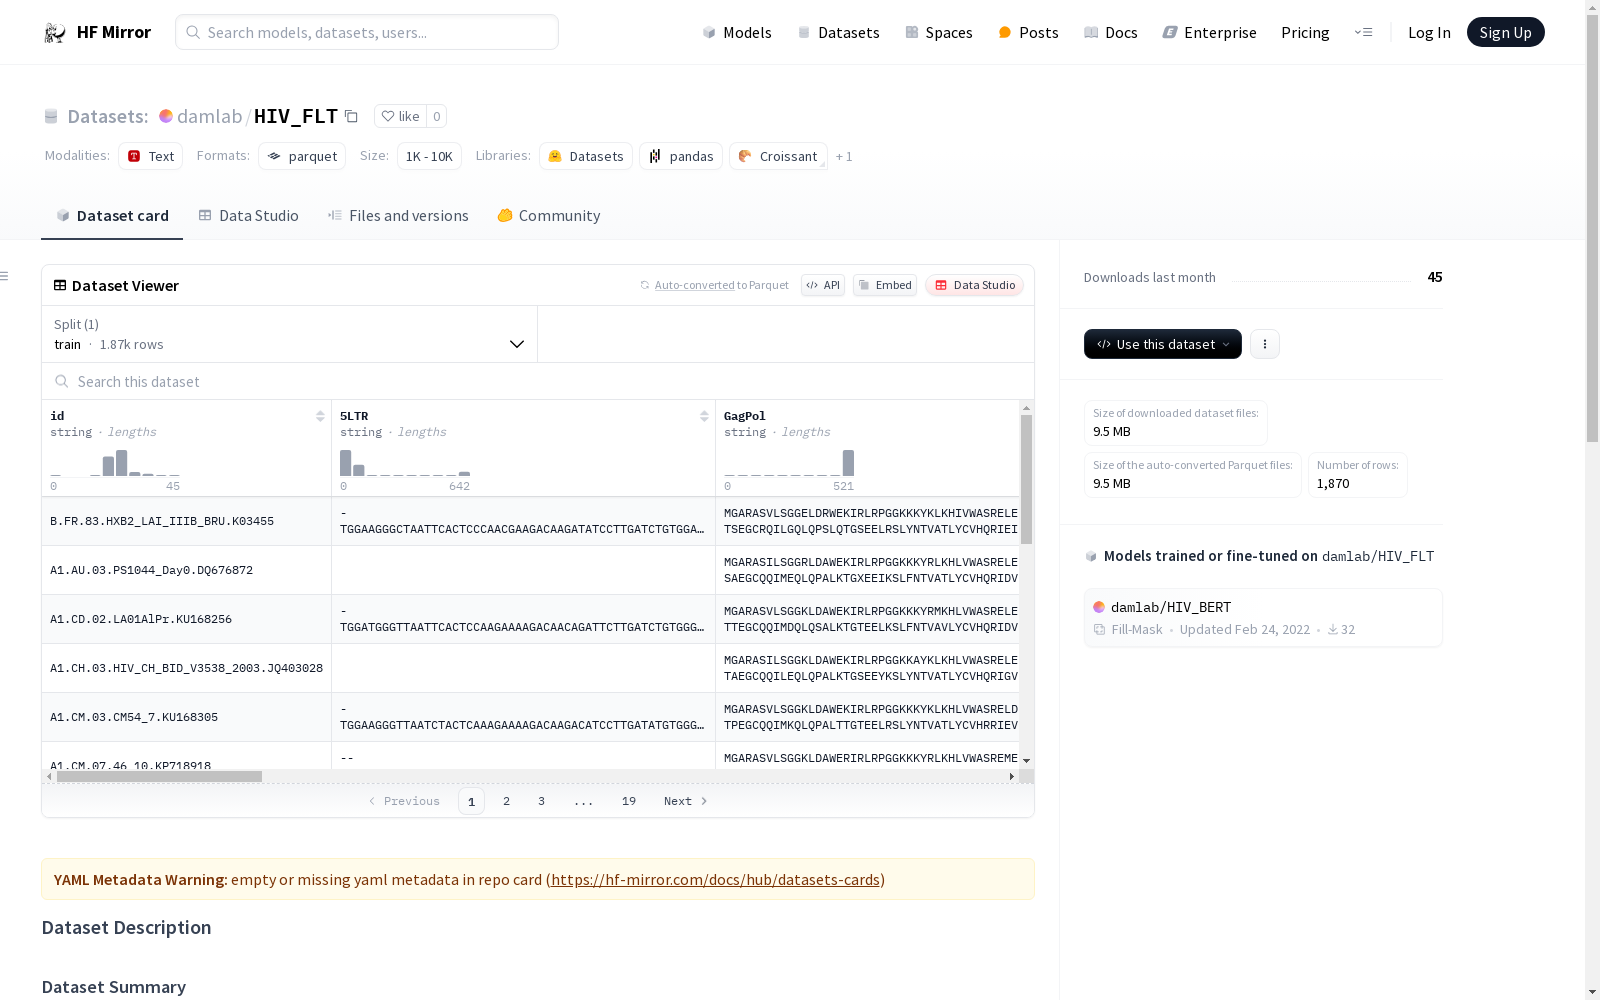The width and height of the screenshot is (1600, 1000).
Task: Open Docs in the top navigation
Action: (1111, 32)
